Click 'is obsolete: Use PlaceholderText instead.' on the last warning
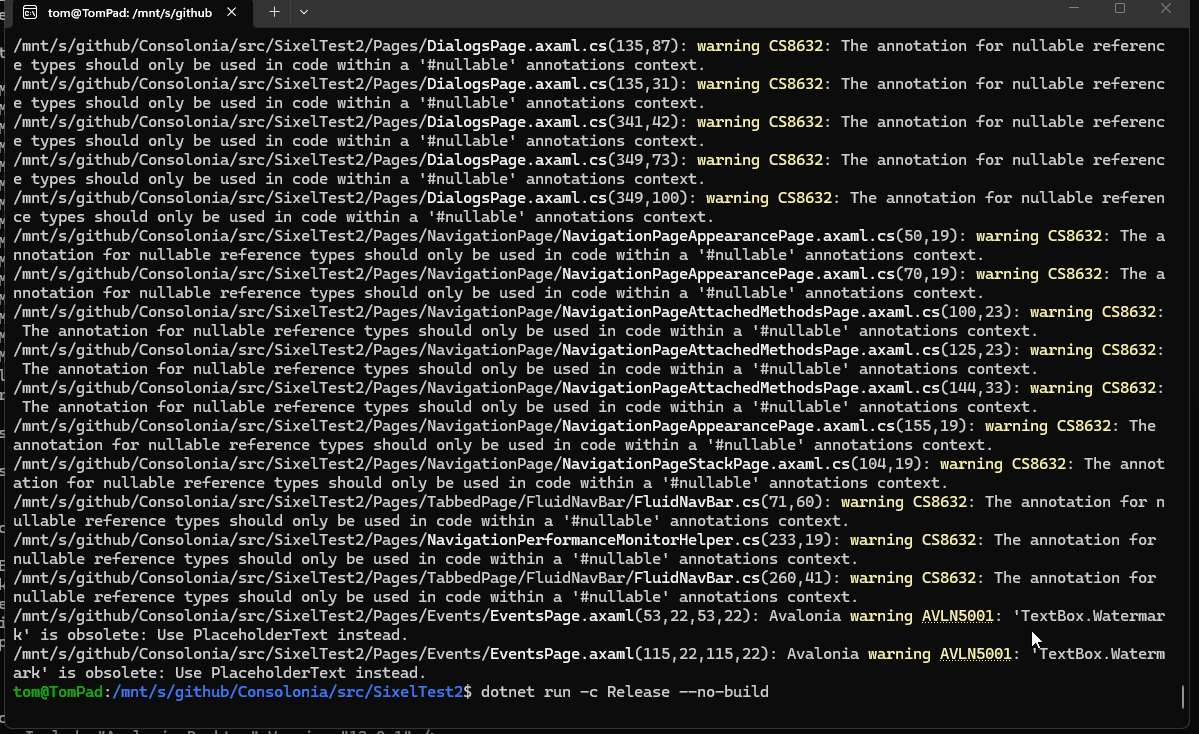 [242, 674]
